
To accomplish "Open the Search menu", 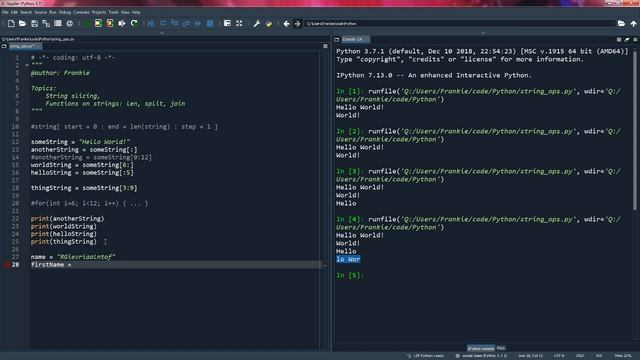I will pyautogui.click(x=26, y=12).
